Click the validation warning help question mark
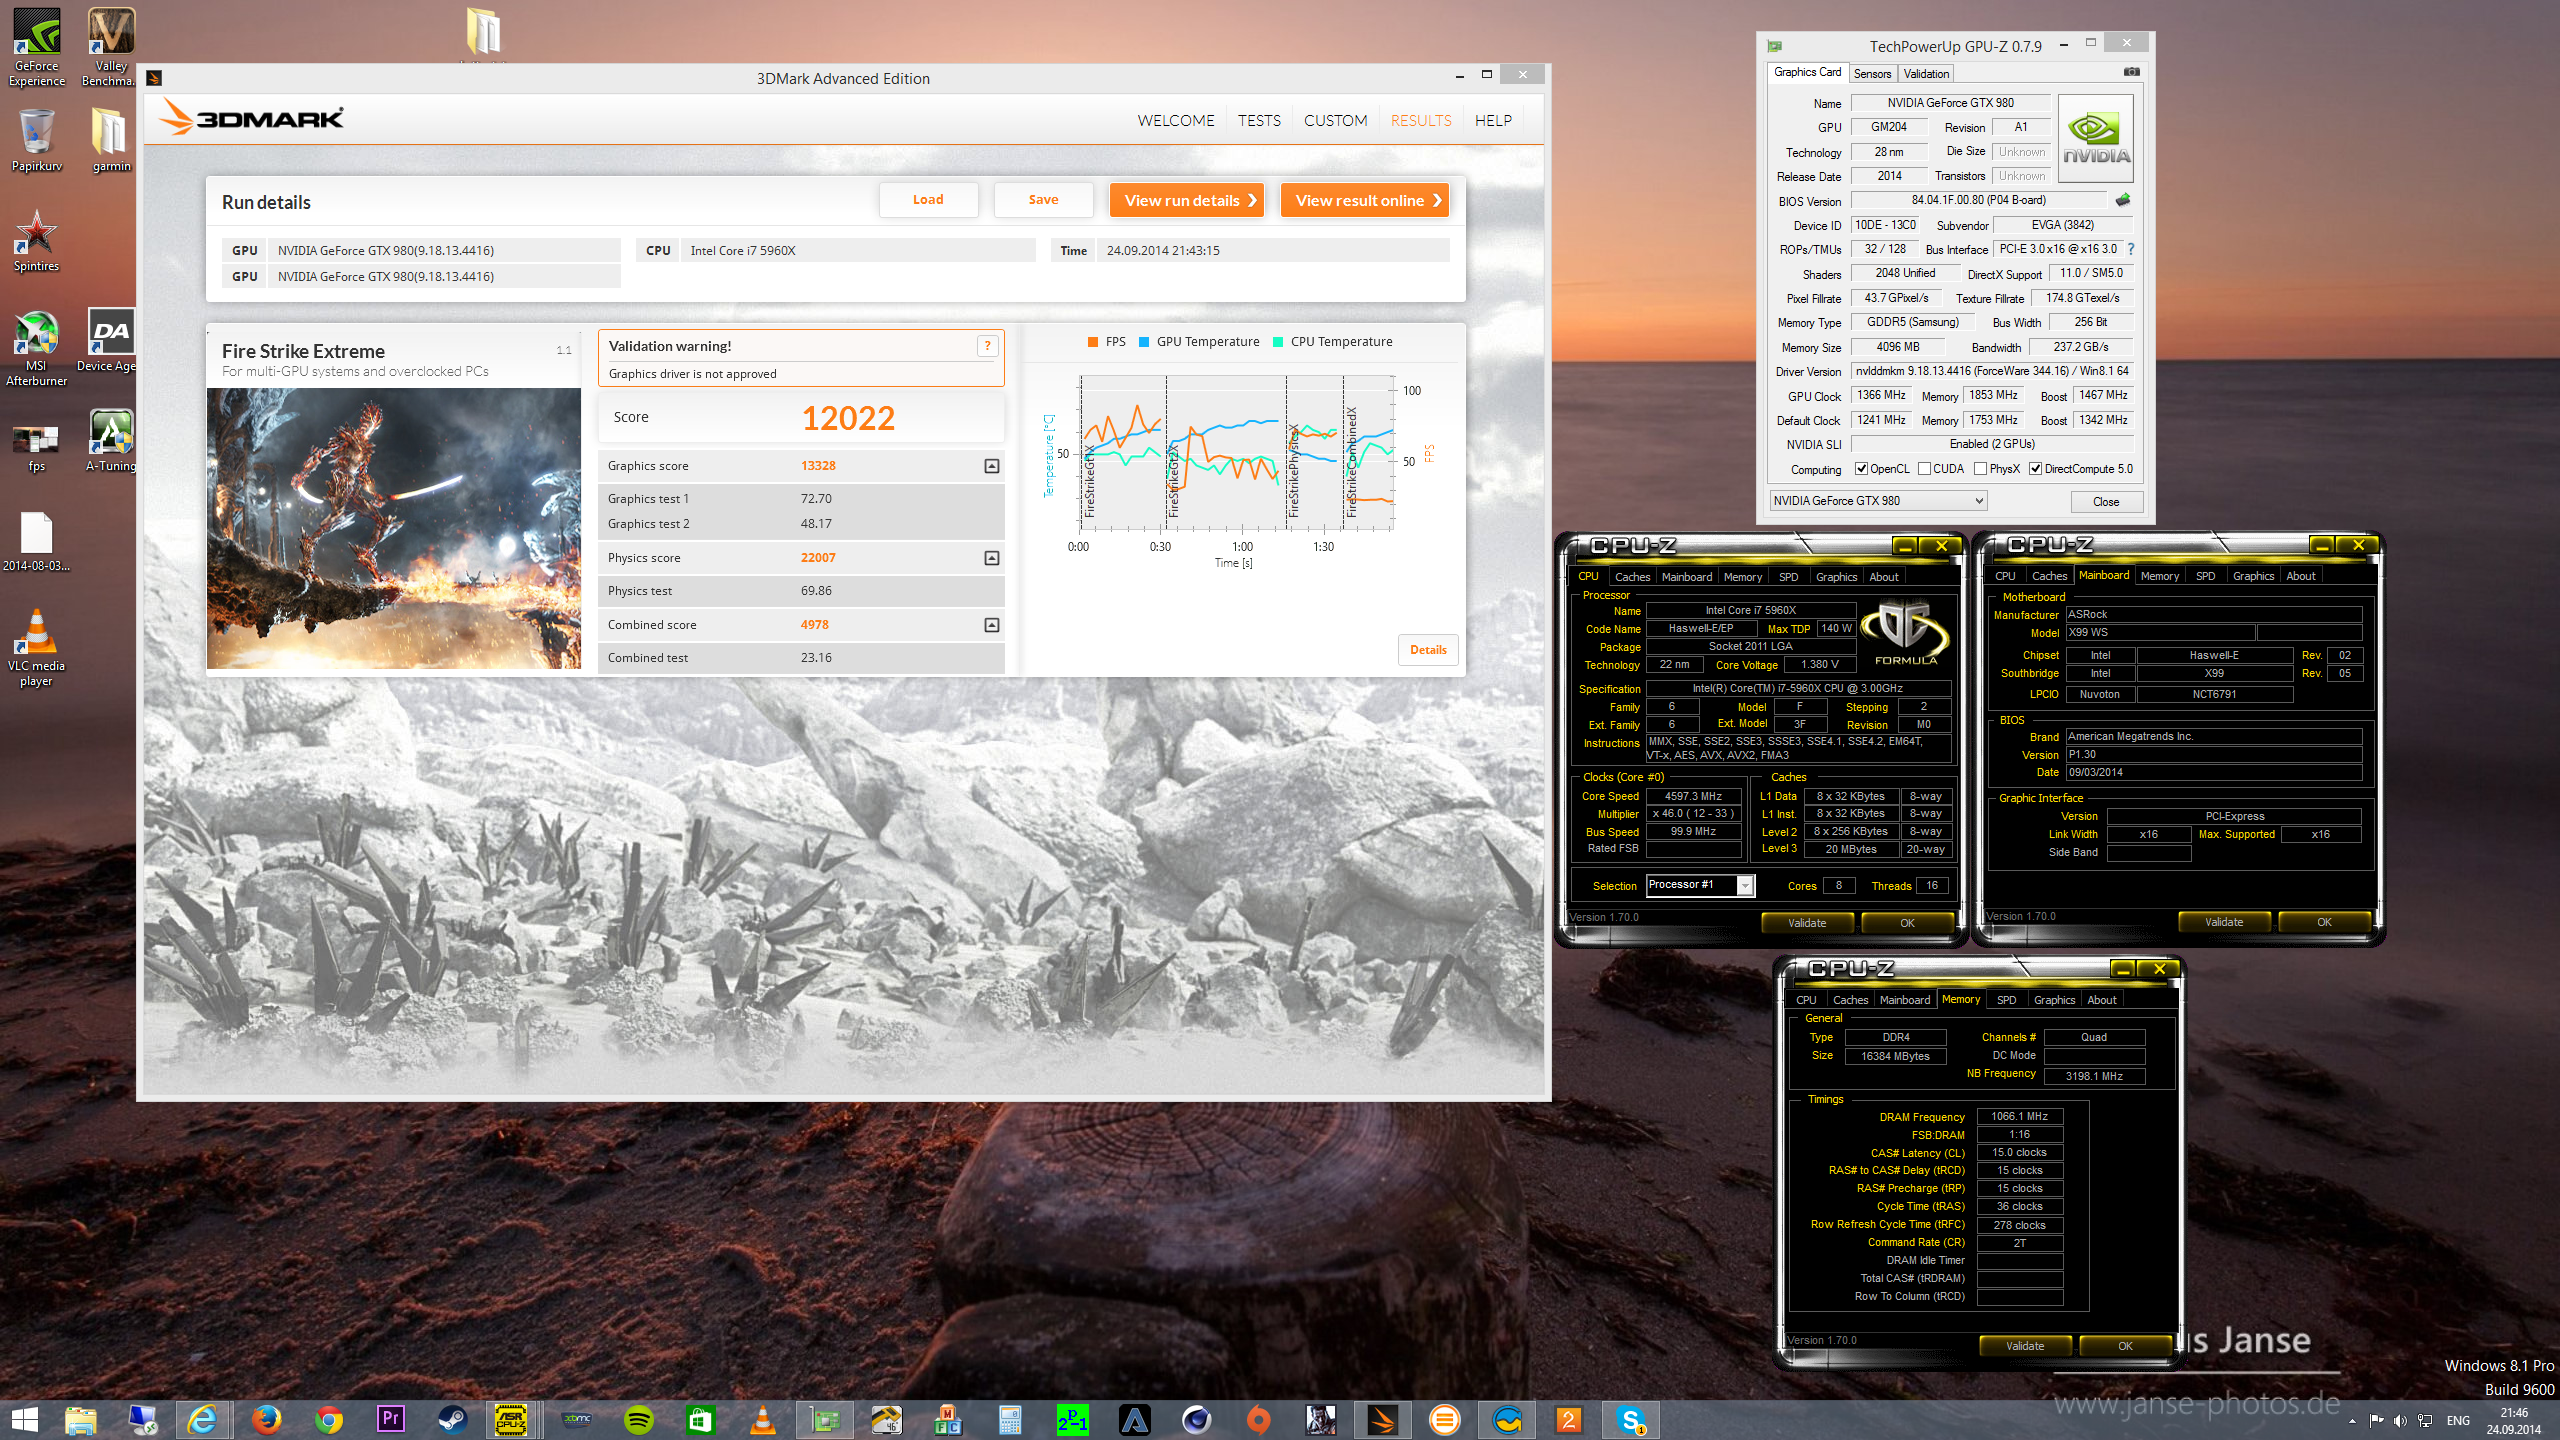The height and width of the screenshot is (1440, 2560). (x=987, y=346)
